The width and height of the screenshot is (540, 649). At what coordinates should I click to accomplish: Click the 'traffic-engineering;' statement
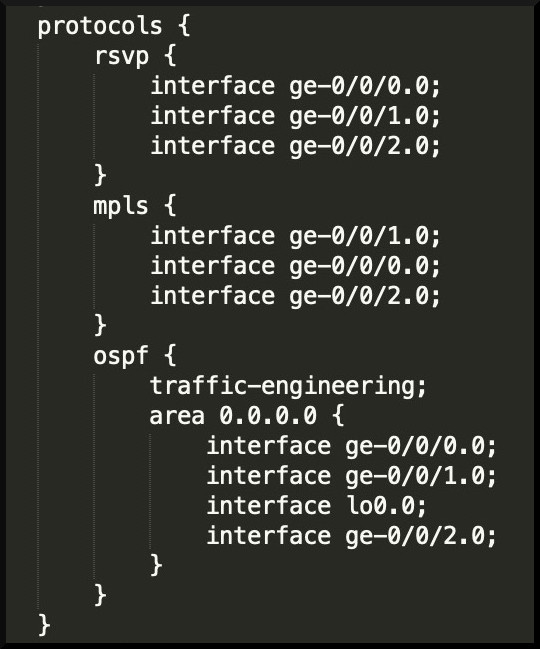[288, 387]
